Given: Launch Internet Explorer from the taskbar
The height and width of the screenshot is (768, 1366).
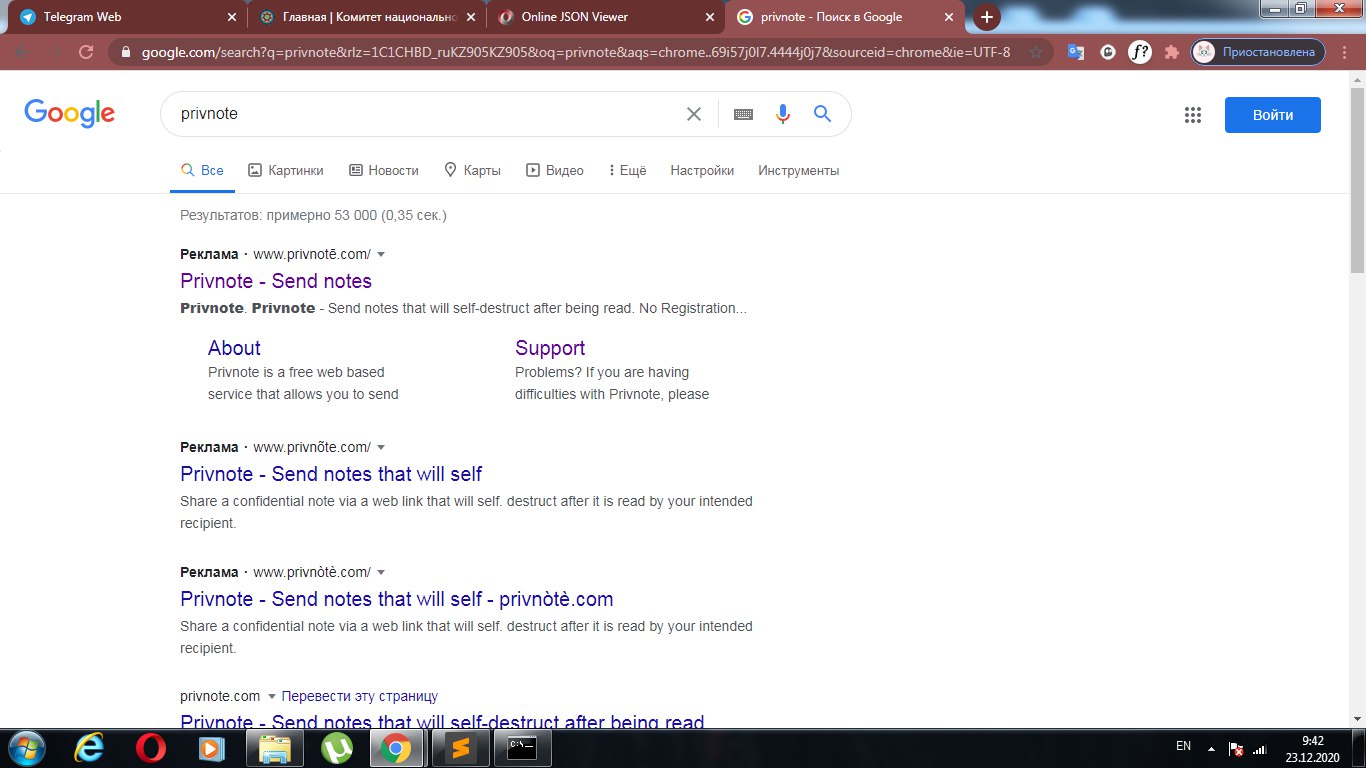Looking at the screenshot, I should coord(90,748).
